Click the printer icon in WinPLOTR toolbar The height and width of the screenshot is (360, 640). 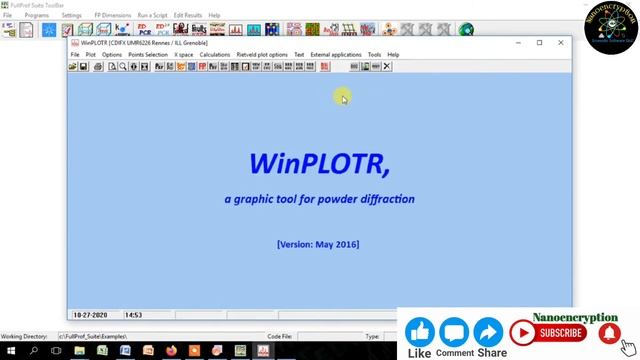coord(98,67)
